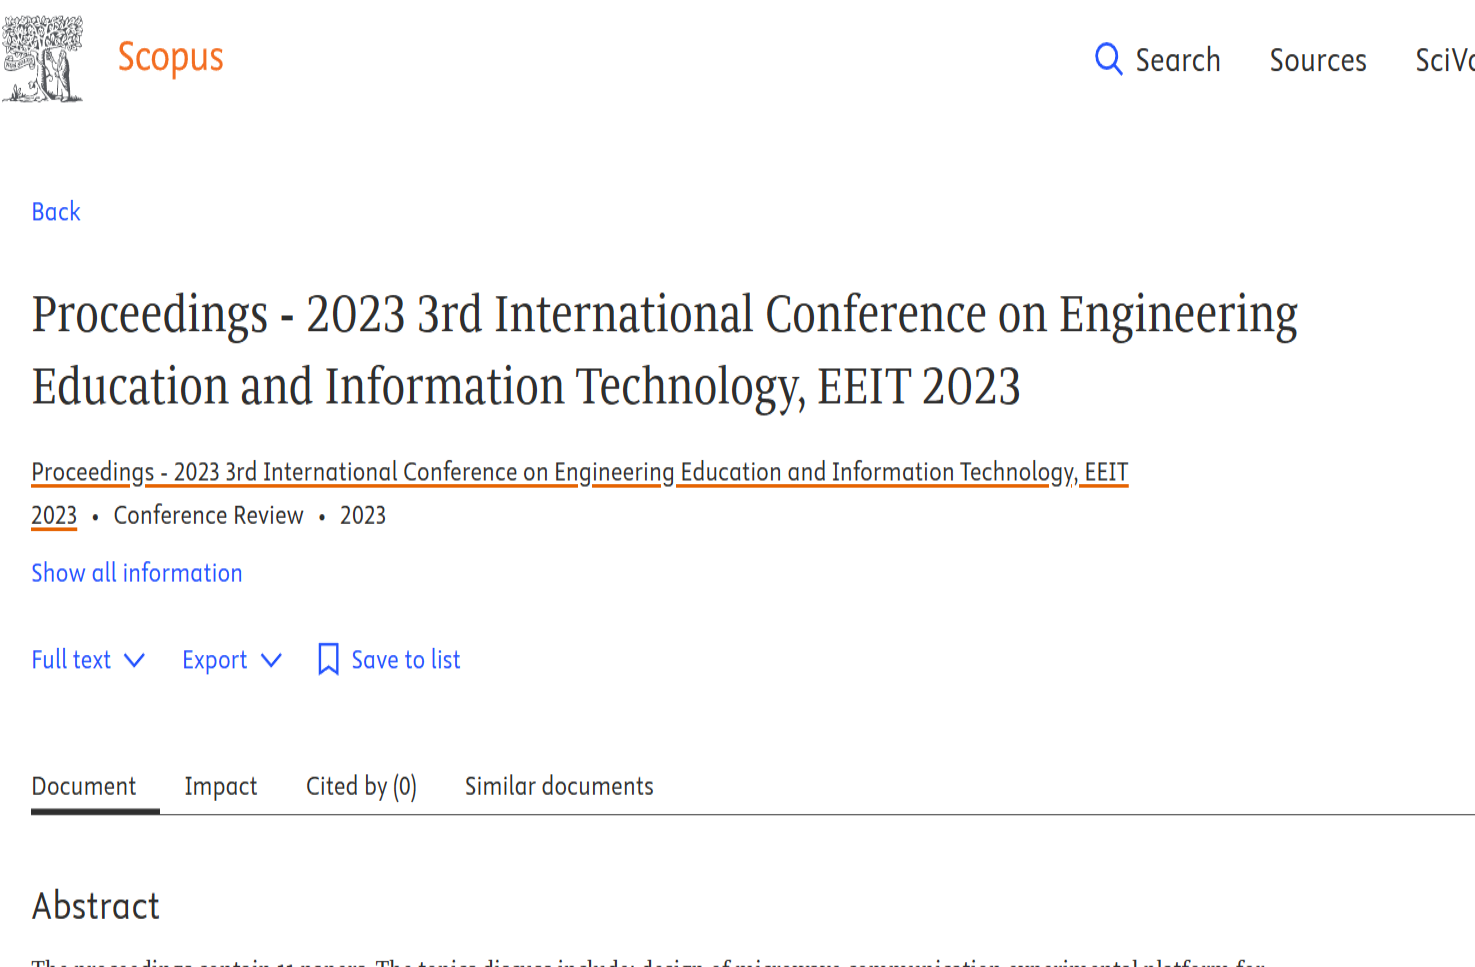
Task: Save document to list
Action: coord(389,660)
